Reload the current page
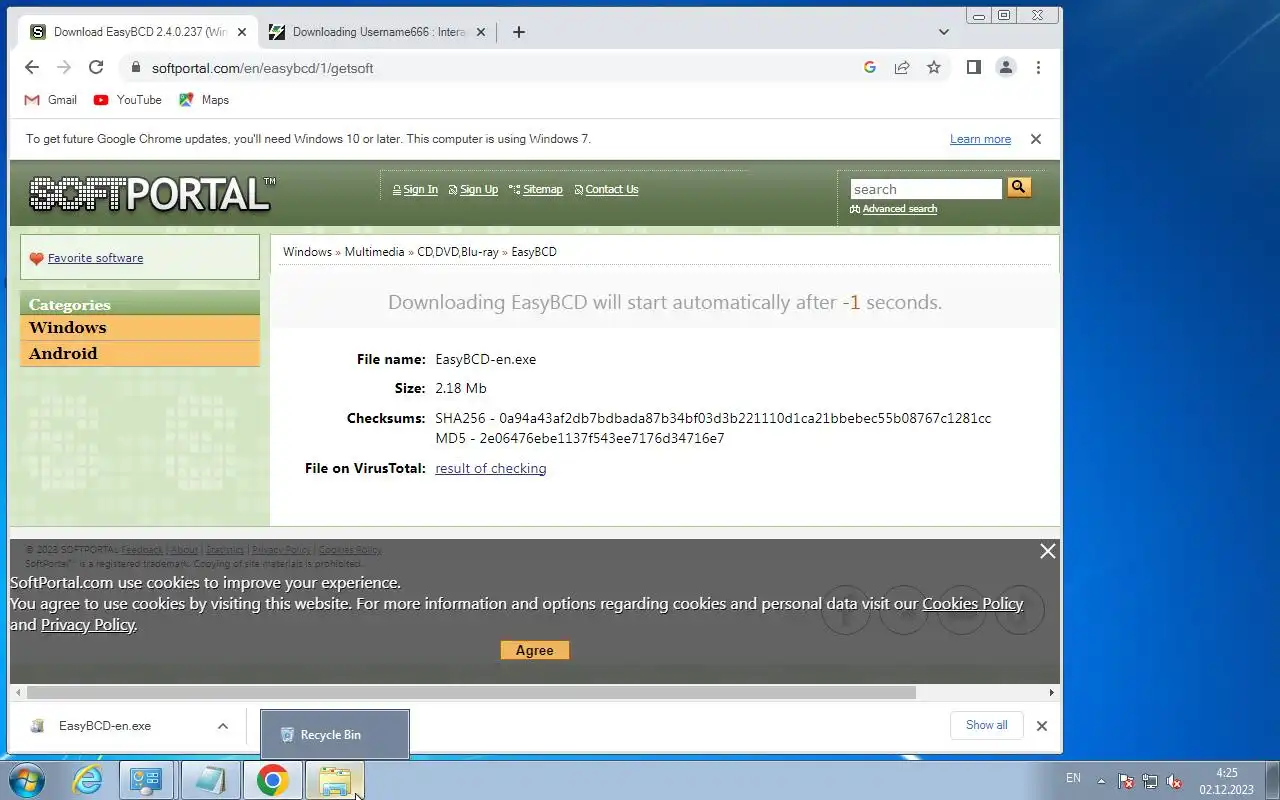 96,67
